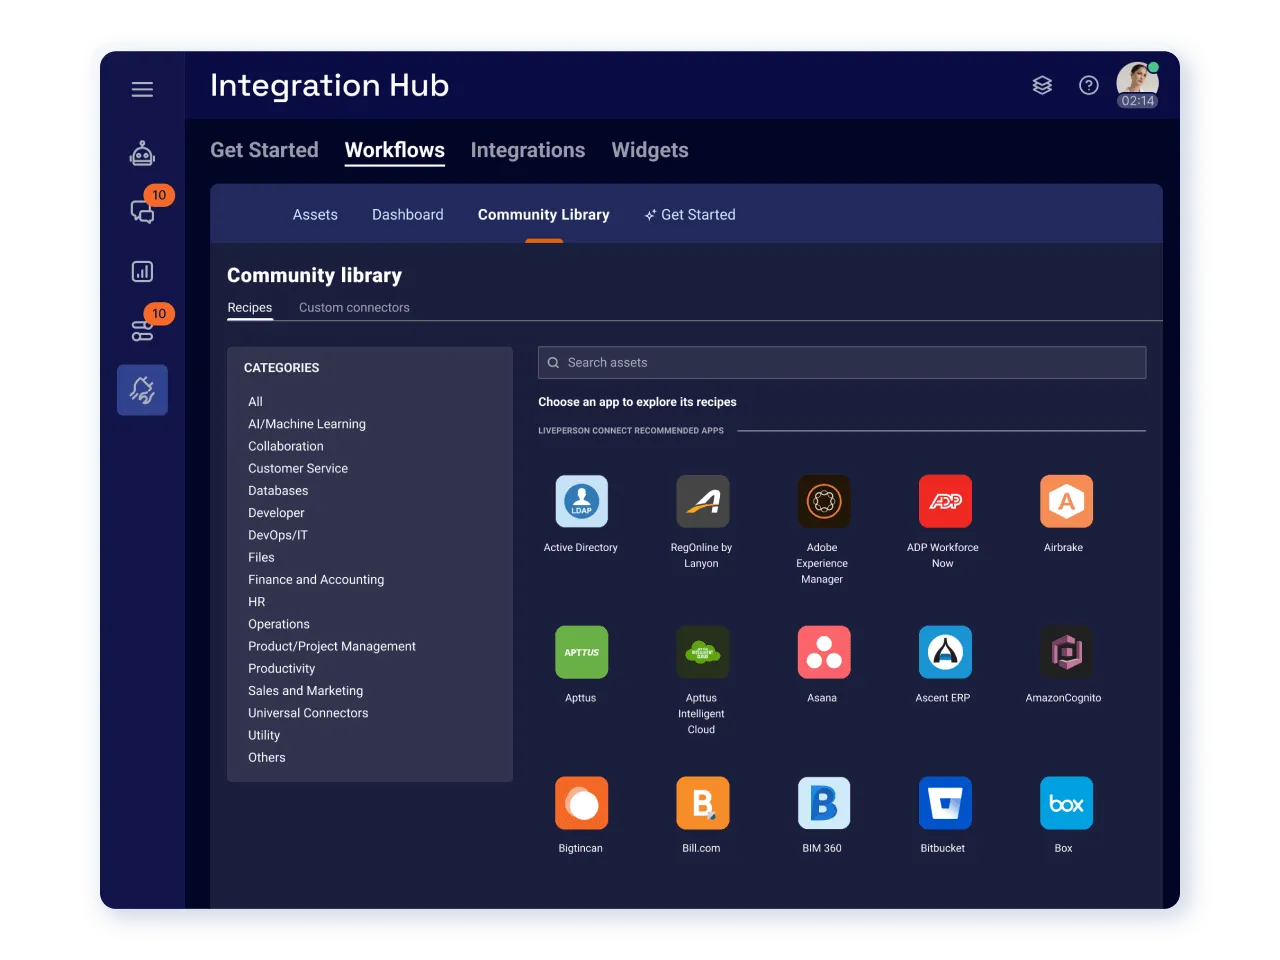Image resolution: width=1280 pixels, height=960 pixels.
Task: Filter by Customer Service category
Action: click(298, 468)
